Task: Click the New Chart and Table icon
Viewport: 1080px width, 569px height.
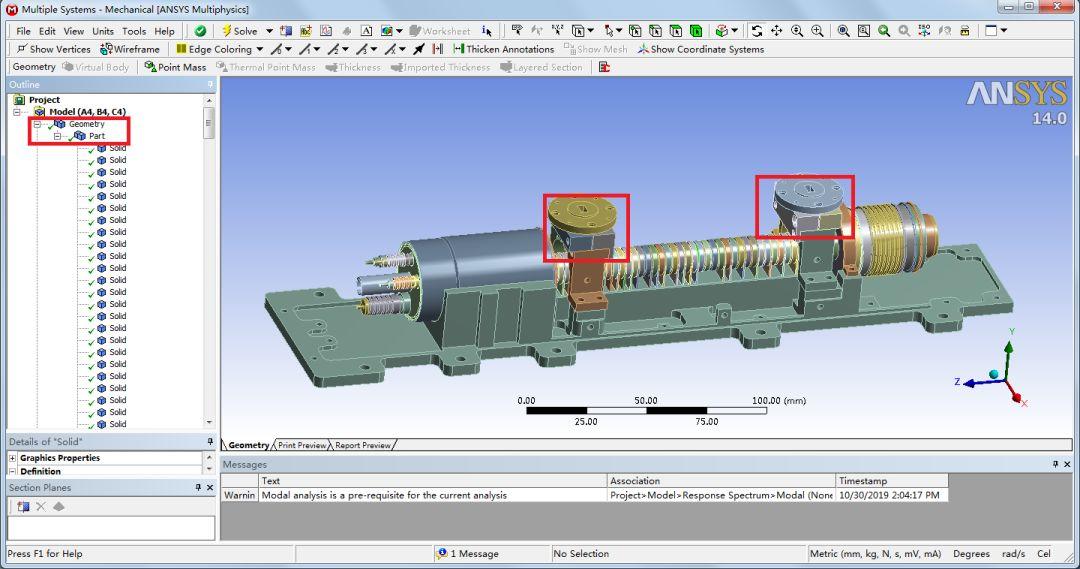Action: pos(326,31)
